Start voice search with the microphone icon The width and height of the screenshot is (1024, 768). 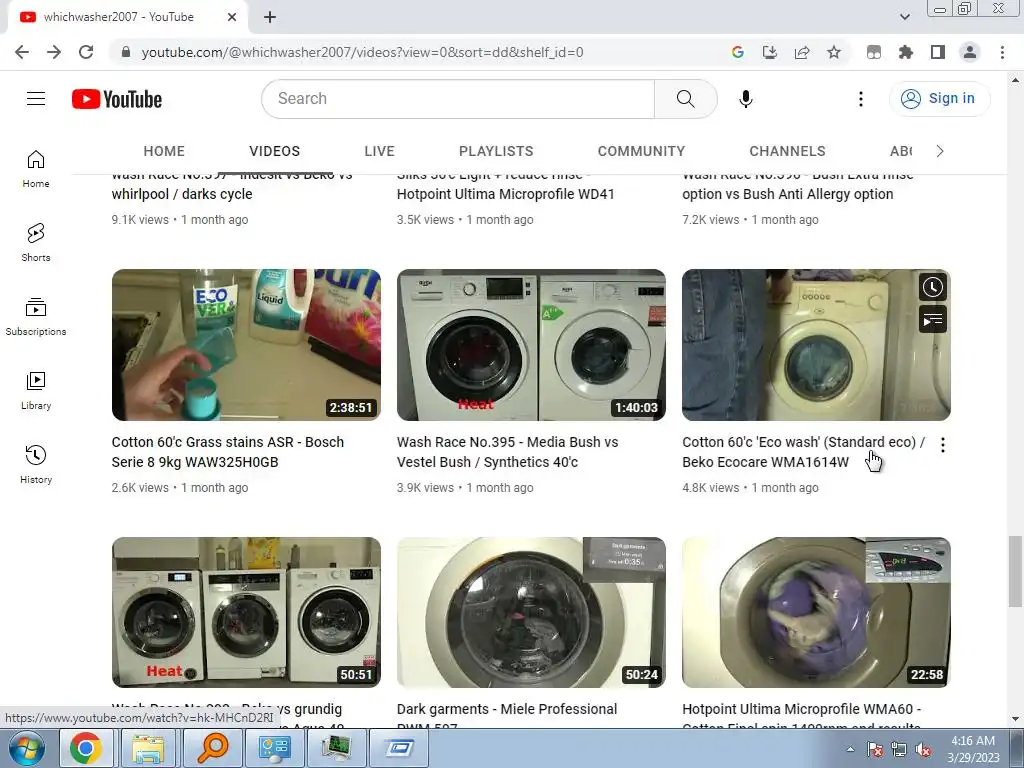click(x=745, y=99)
